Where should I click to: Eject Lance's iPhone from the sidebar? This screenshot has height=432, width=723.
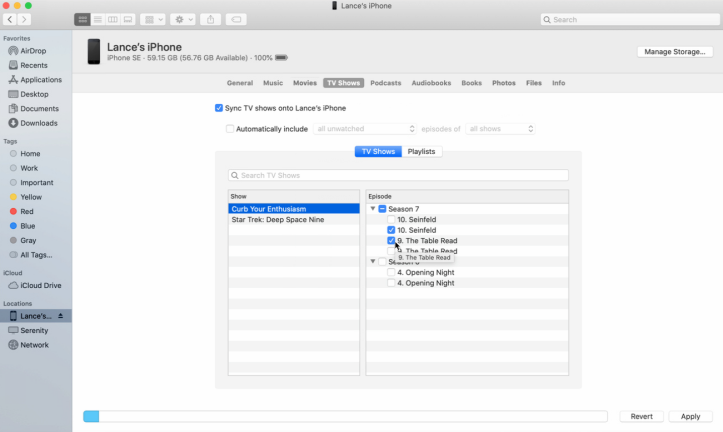point(60,316)
